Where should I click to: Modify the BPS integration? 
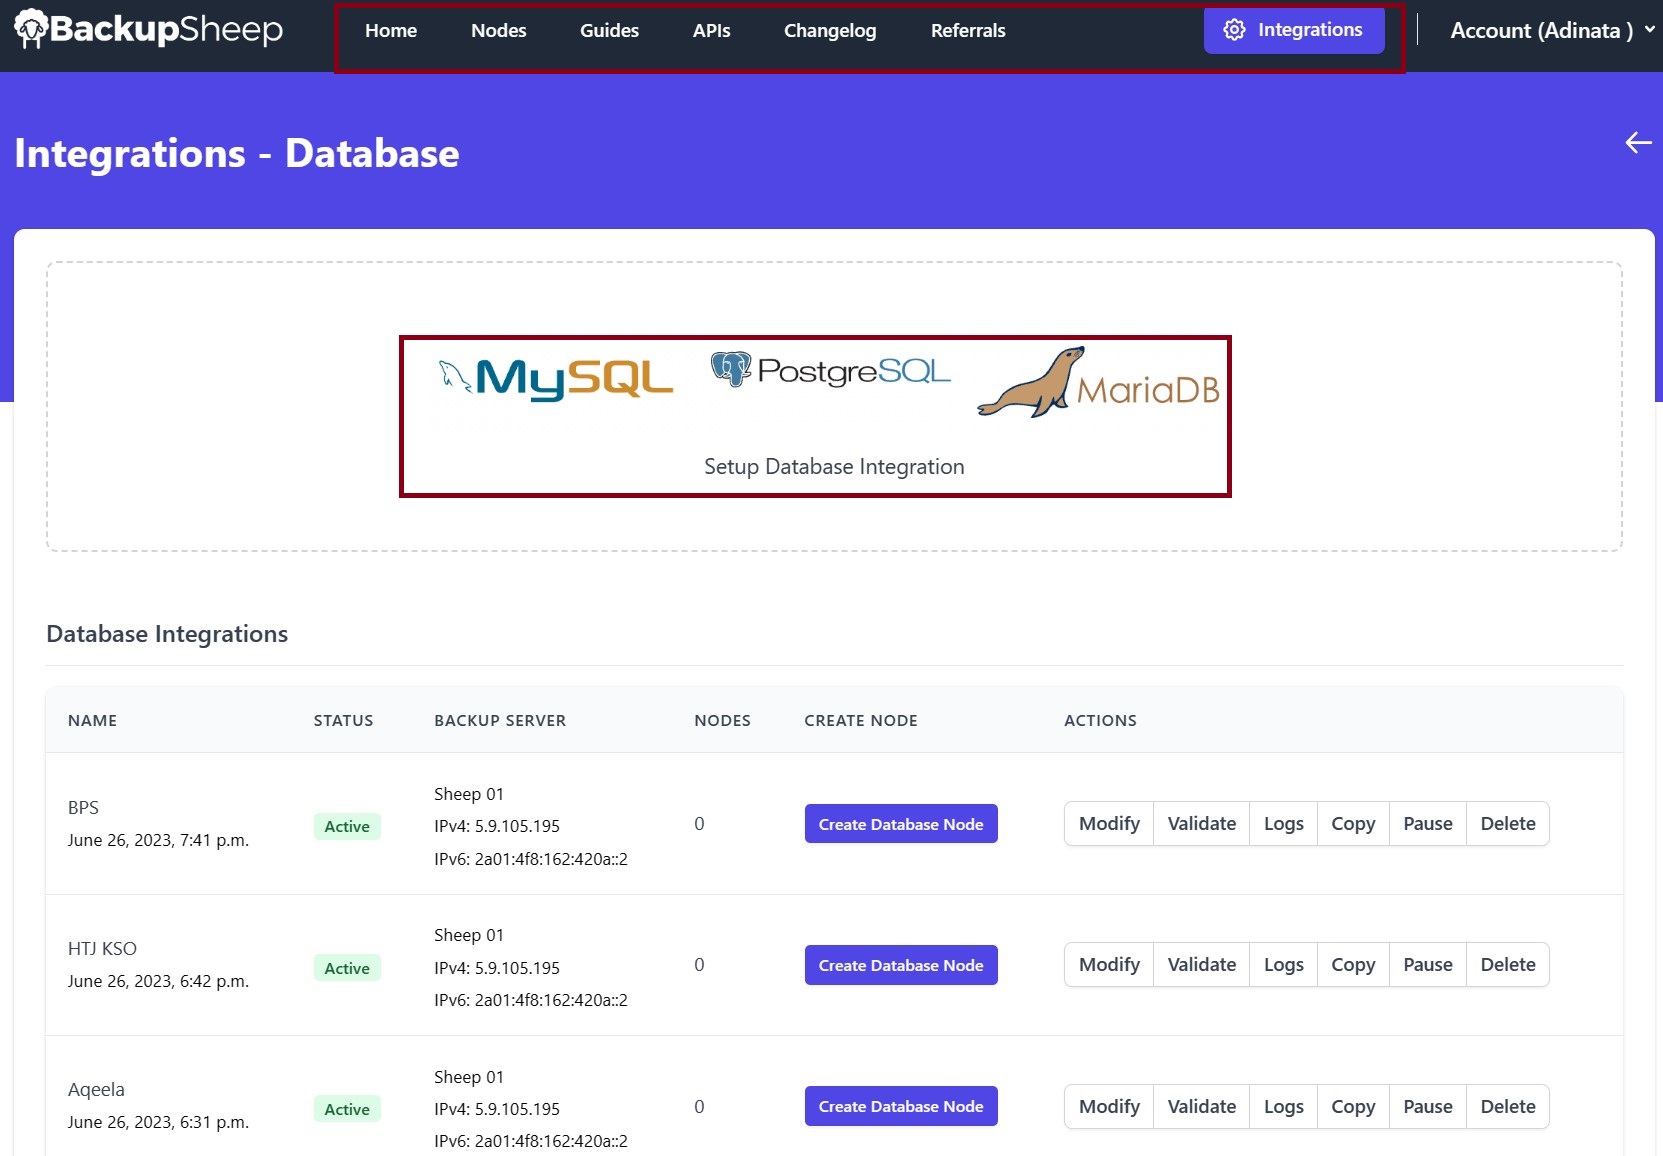(1108, 823)
